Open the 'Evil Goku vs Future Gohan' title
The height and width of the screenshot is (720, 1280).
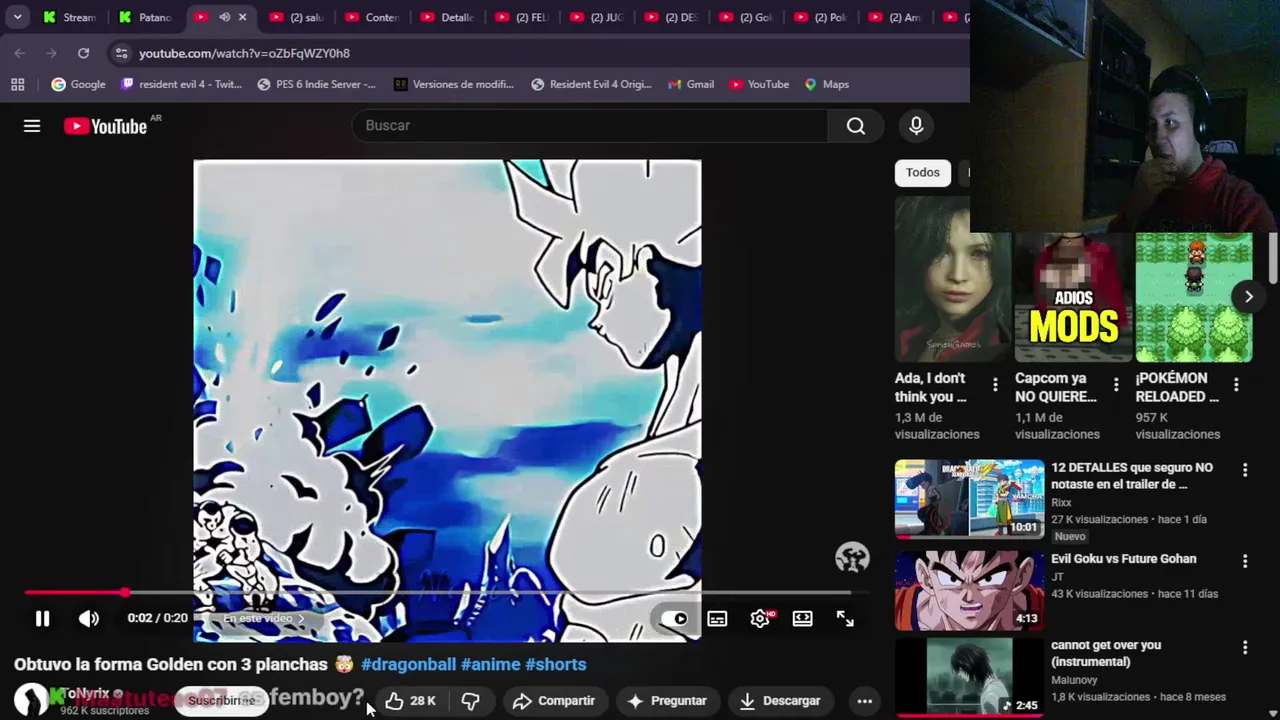pos(1123,559)
